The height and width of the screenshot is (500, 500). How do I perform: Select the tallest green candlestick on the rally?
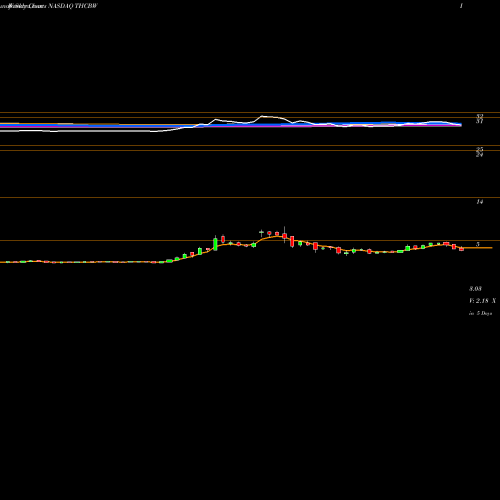pyautogui.click(x=215, y=243)
